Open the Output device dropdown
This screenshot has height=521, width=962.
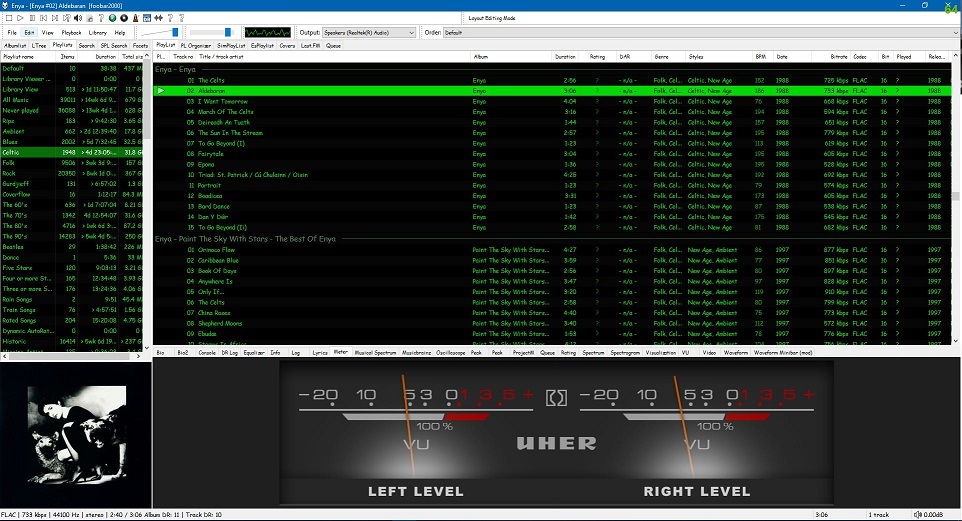tap(369, 33)
